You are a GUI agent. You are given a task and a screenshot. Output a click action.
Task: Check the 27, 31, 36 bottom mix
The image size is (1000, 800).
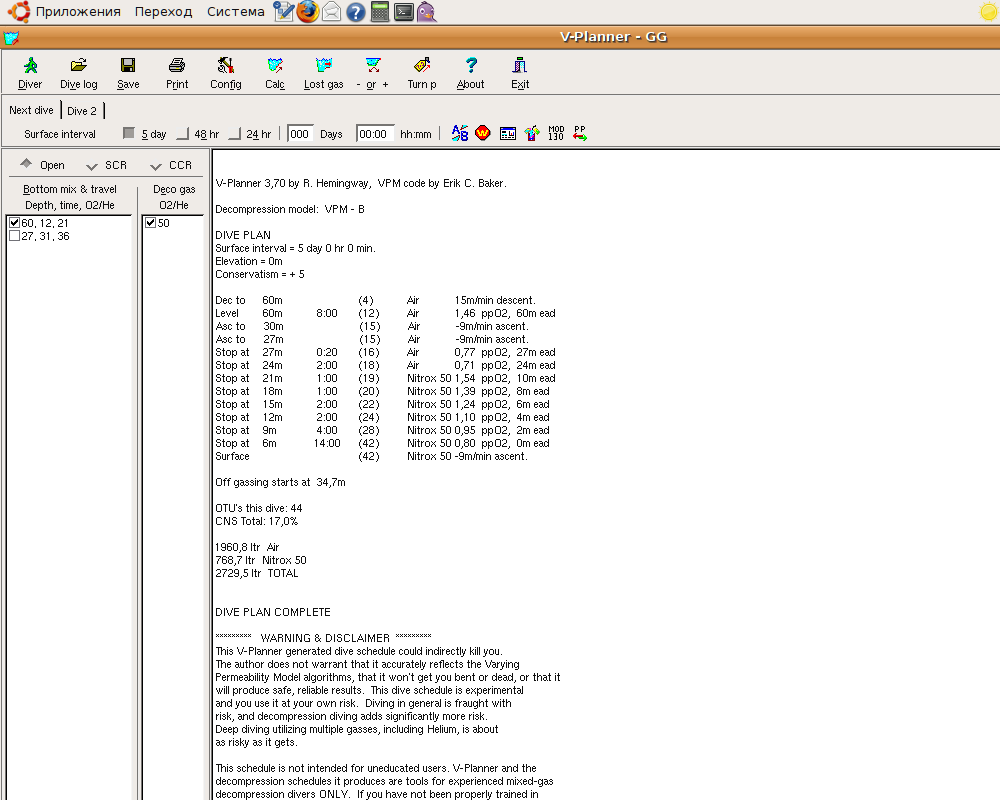15,236
